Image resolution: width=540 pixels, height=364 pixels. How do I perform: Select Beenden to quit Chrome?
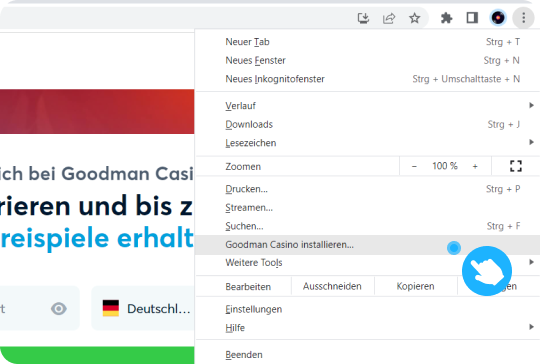click(x=367, y=354)
